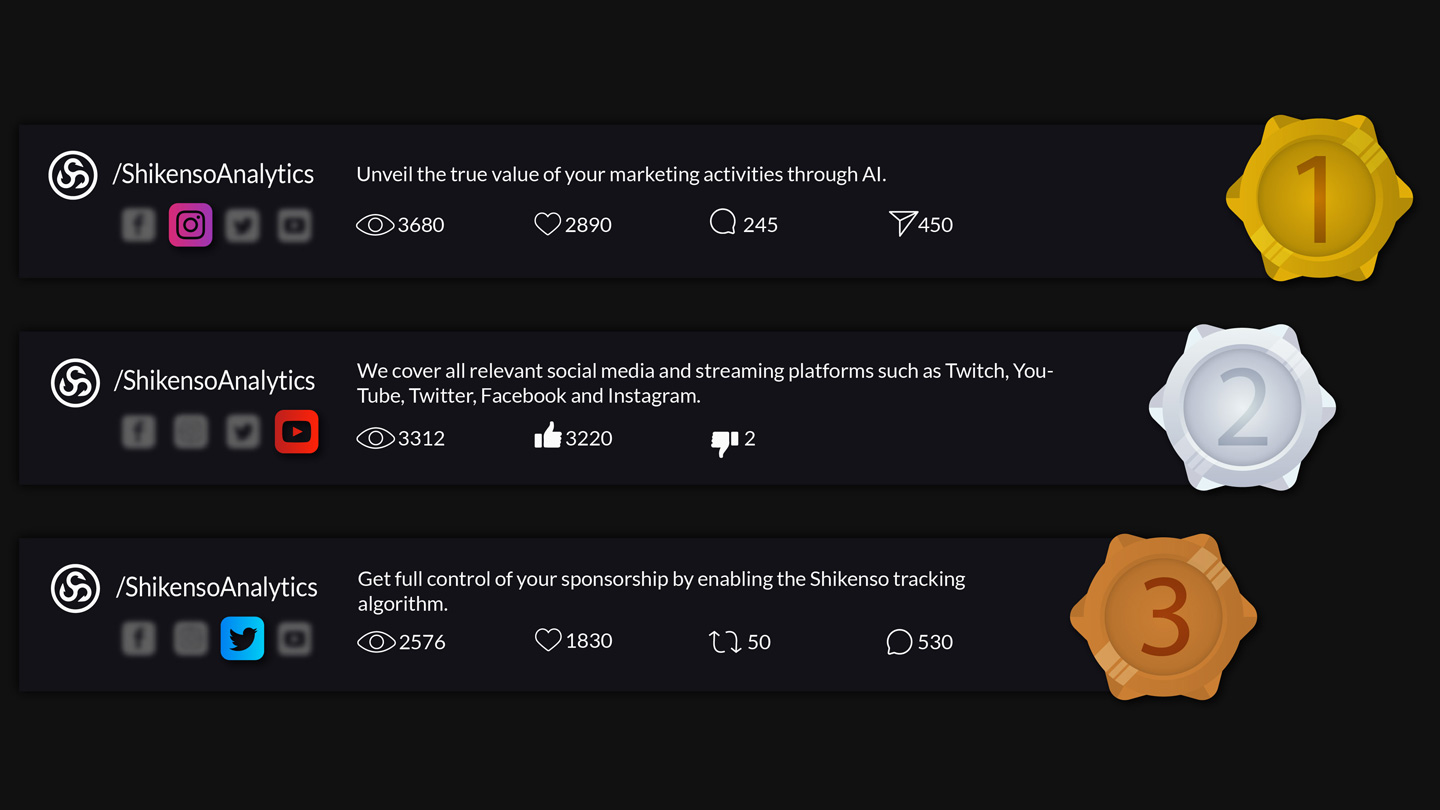Click the eye views icon beside 3680
The width and height of the screenshot is (1440, 810).
[375, 225]
